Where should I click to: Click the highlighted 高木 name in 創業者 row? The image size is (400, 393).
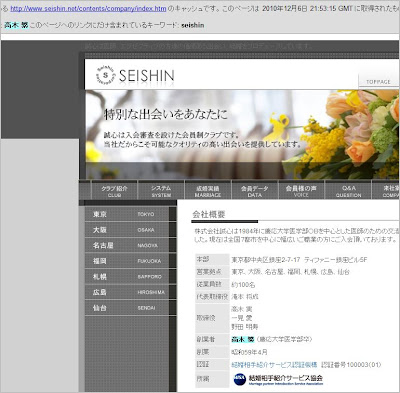[x=243, y=339]
